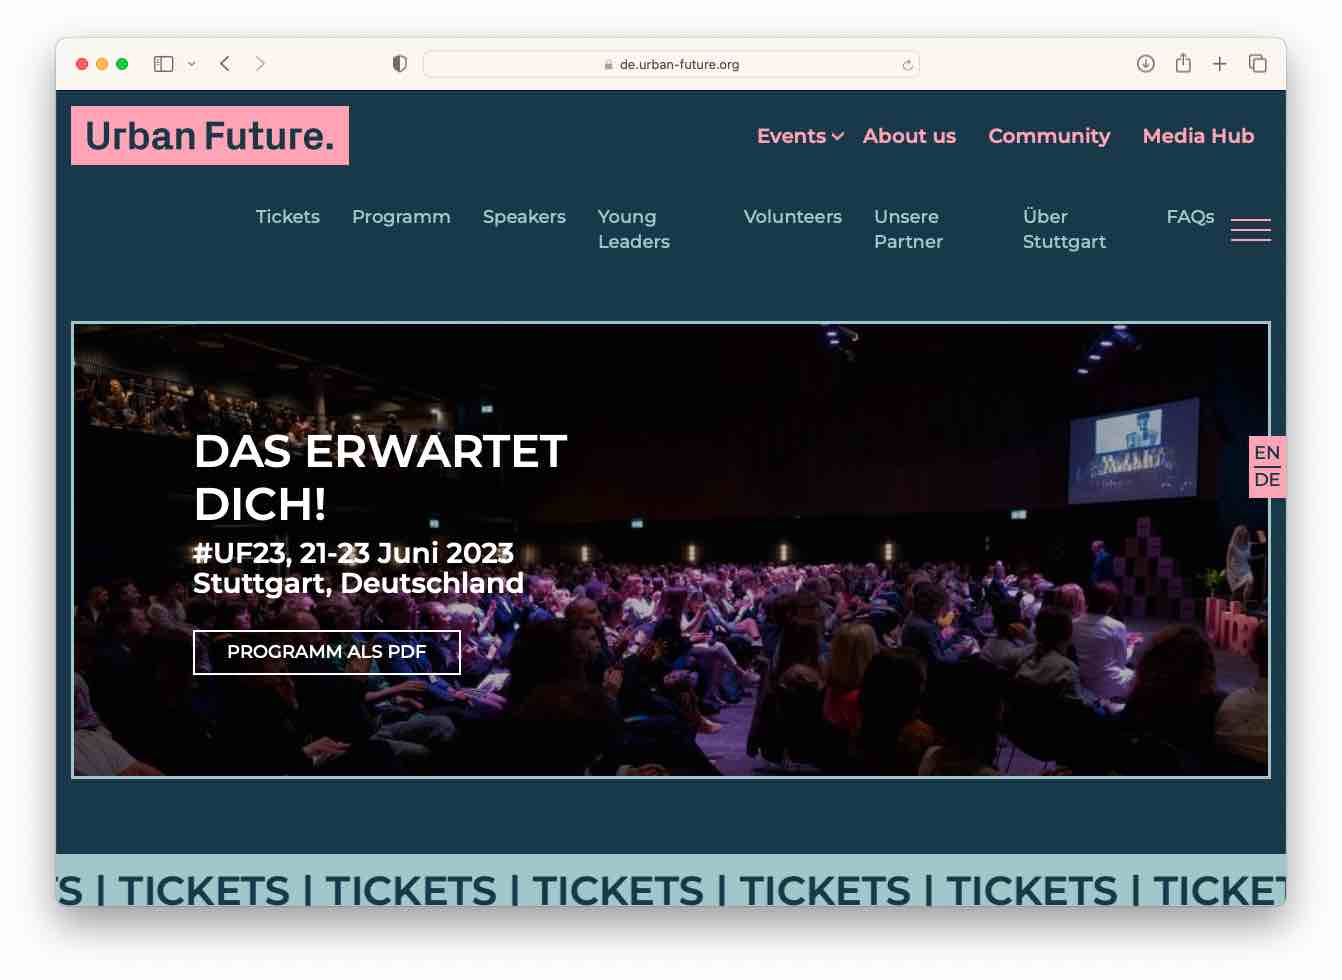Expand the Events dropdown menu
Screen dimensions: 1342x980
click(x=800, y=136)
